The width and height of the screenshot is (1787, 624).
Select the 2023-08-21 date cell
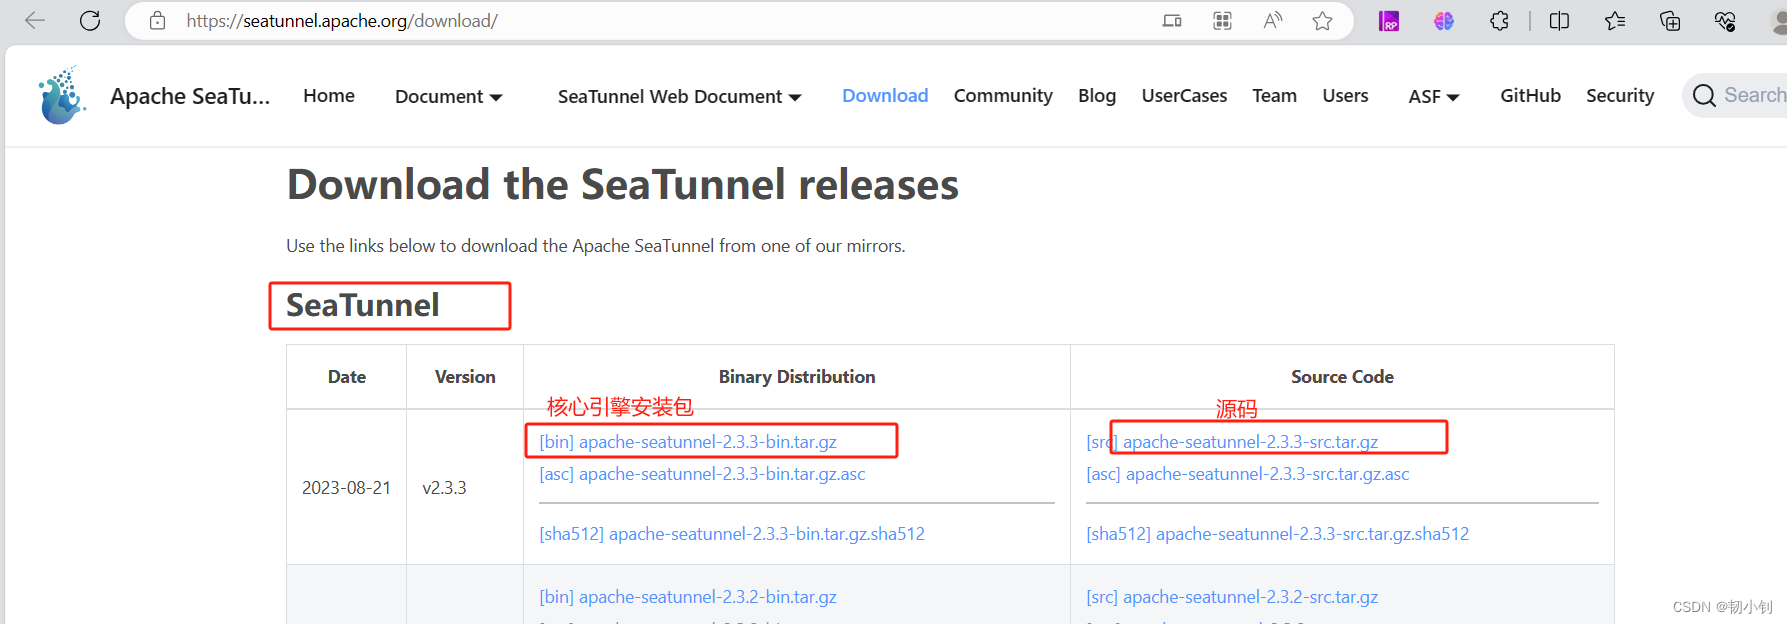pos(346,488)
